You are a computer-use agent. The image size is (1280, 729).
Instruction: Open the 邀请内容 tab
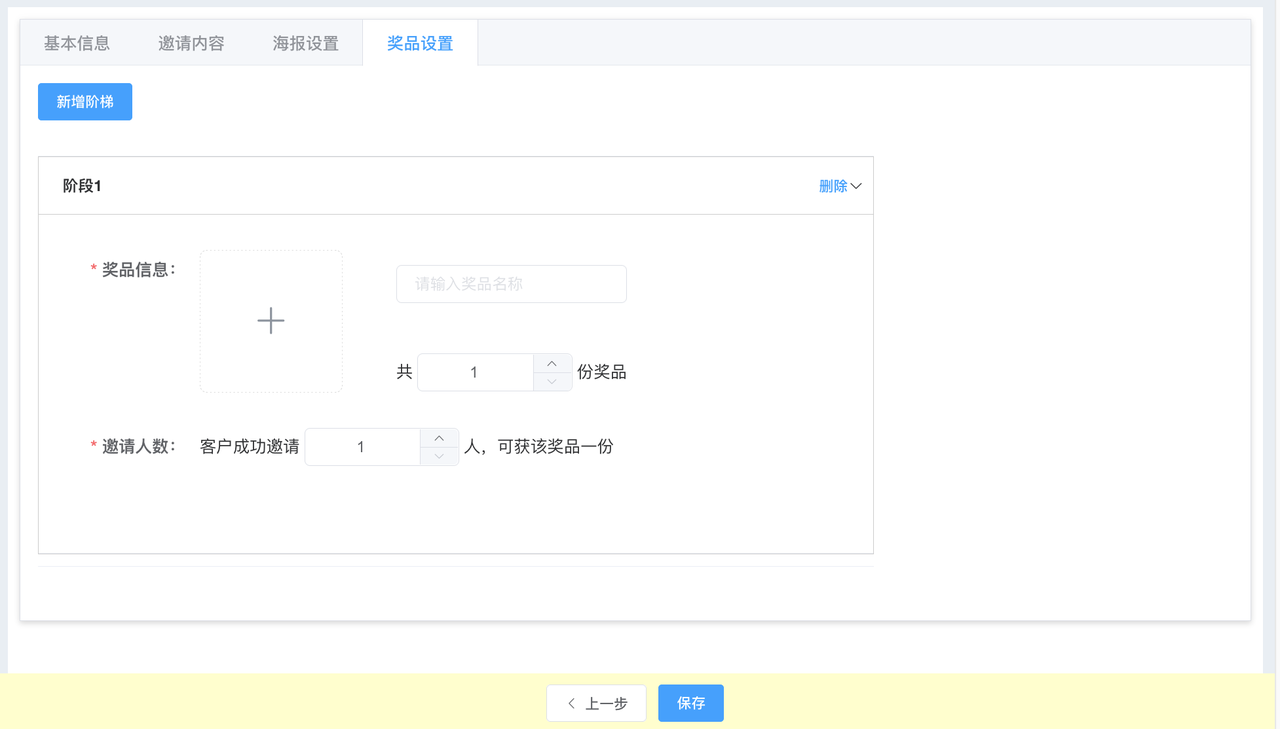click(191, 43)
